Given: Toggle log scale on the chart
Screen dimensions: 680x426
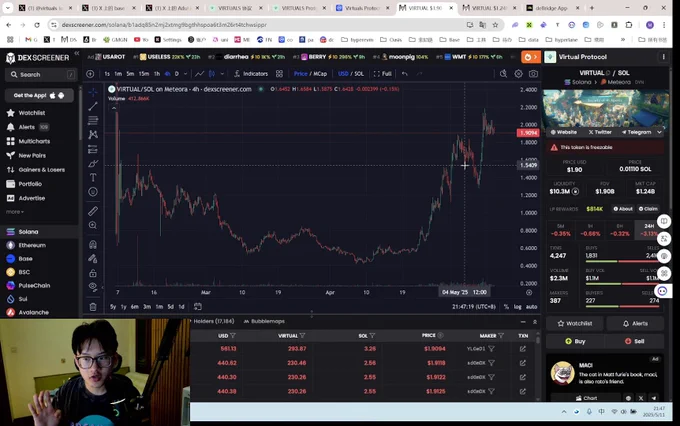Looking at the screenshot, I should coord(518,307).
